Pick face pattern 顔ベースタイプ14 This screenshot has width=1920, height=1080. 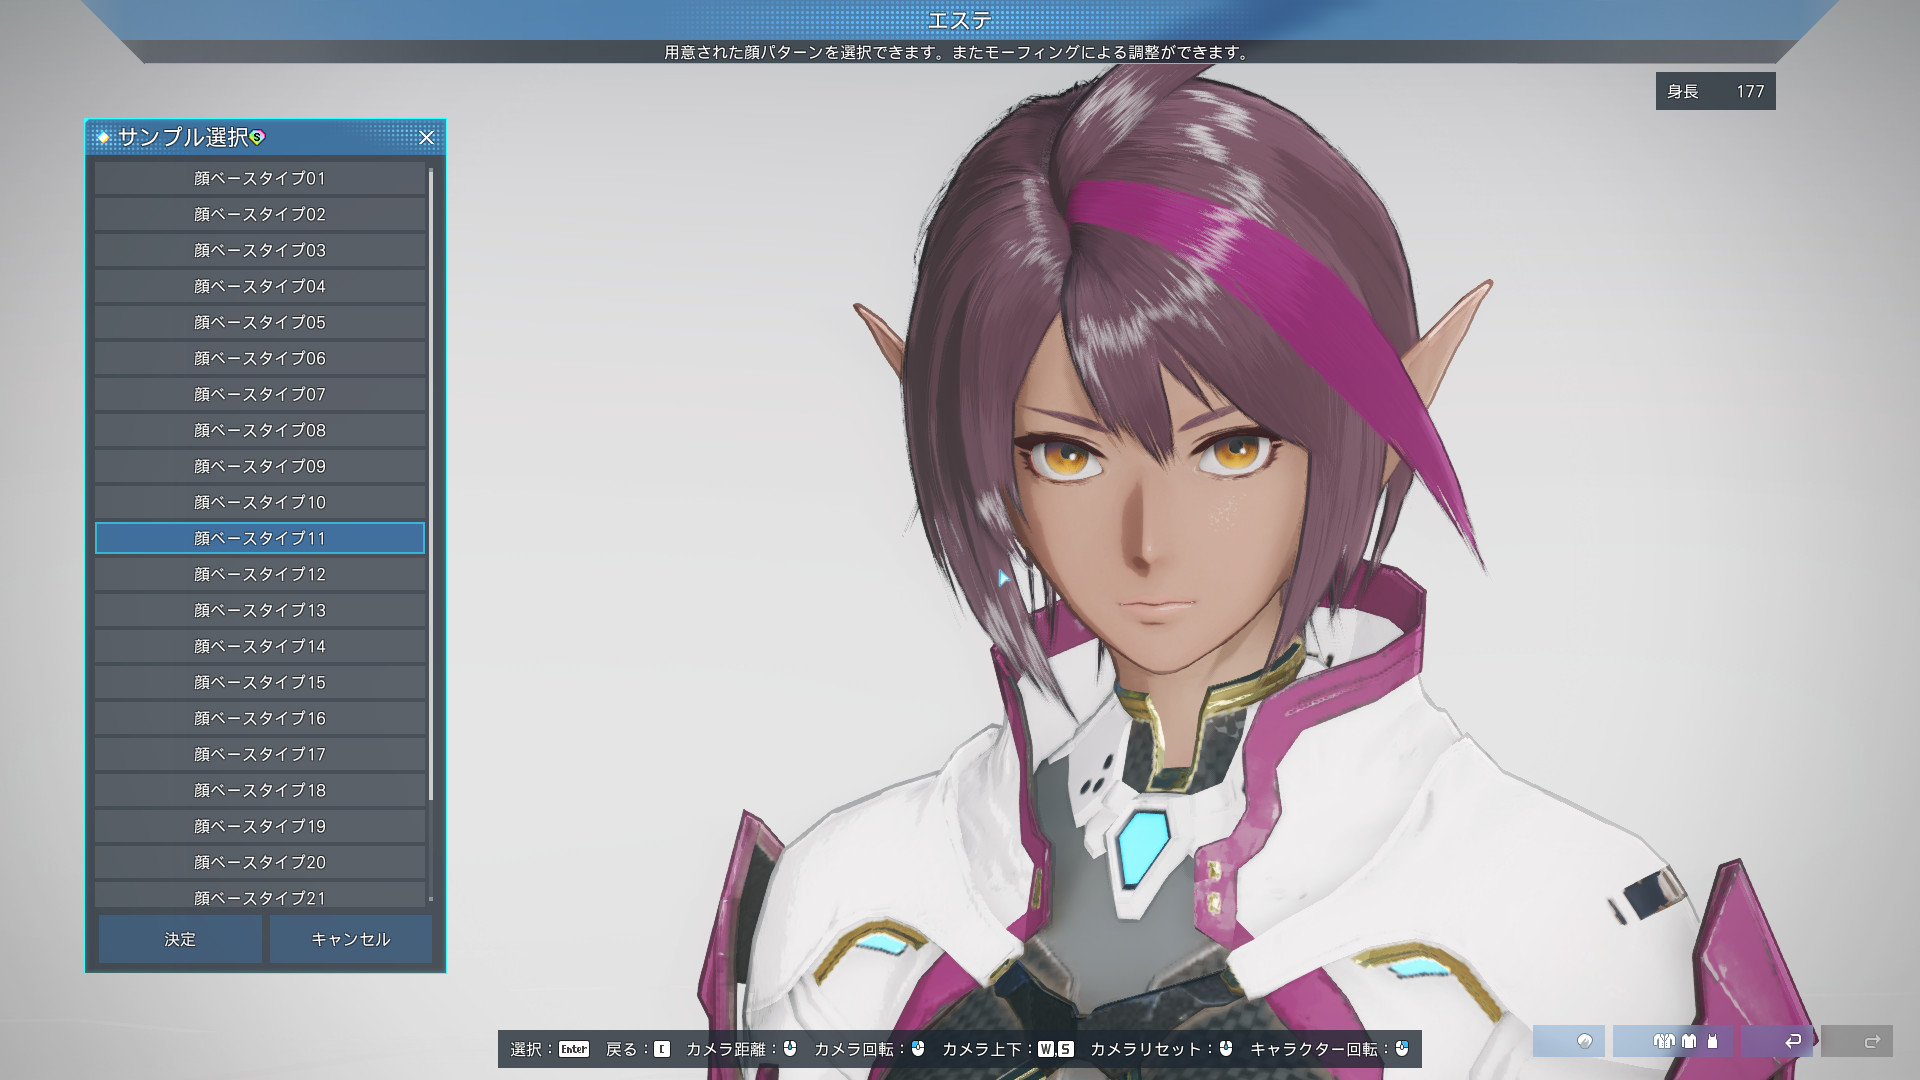(x=260, y=646)
